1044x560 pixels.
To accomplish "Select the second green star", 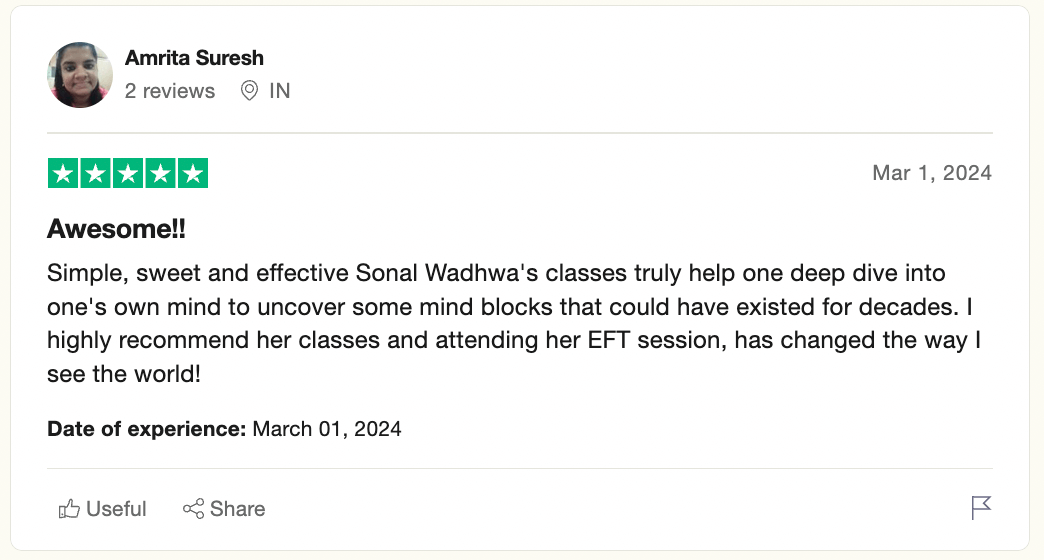I will (95, 173).
